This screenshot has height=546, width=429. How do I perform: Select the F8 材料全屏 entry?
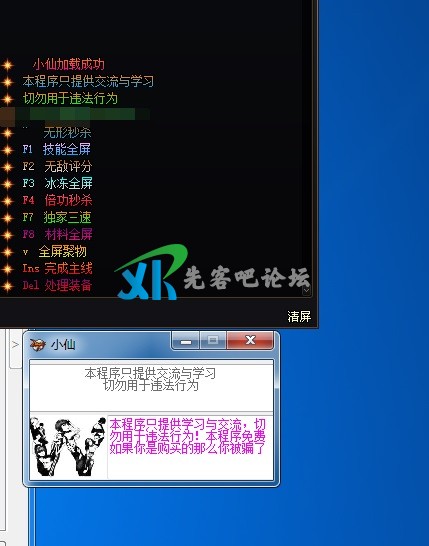(x=57, y=234)
